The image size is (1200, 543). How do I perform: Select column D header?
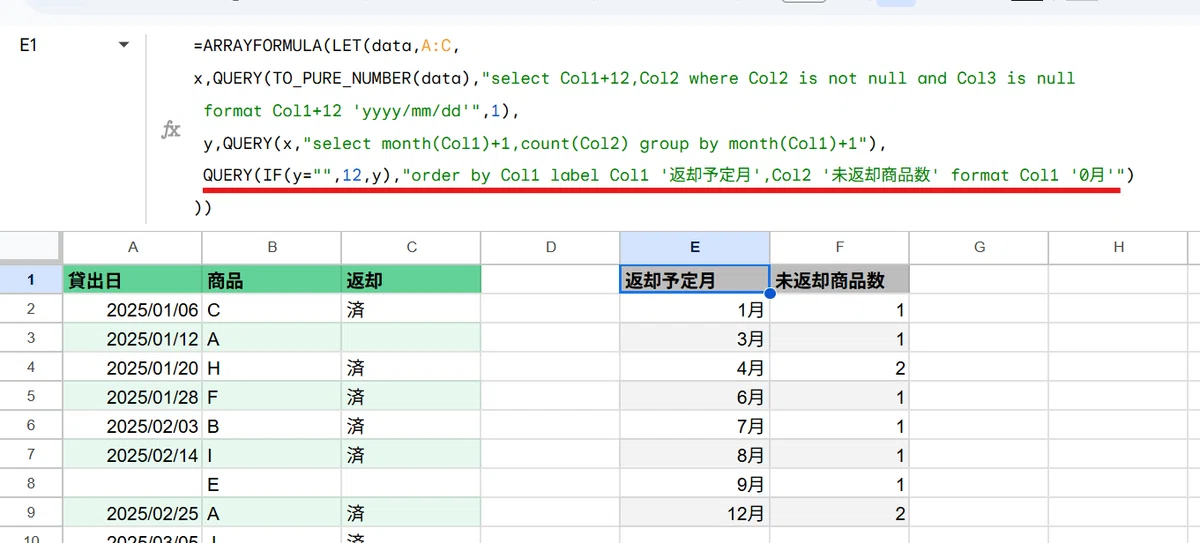click(550, 247)
